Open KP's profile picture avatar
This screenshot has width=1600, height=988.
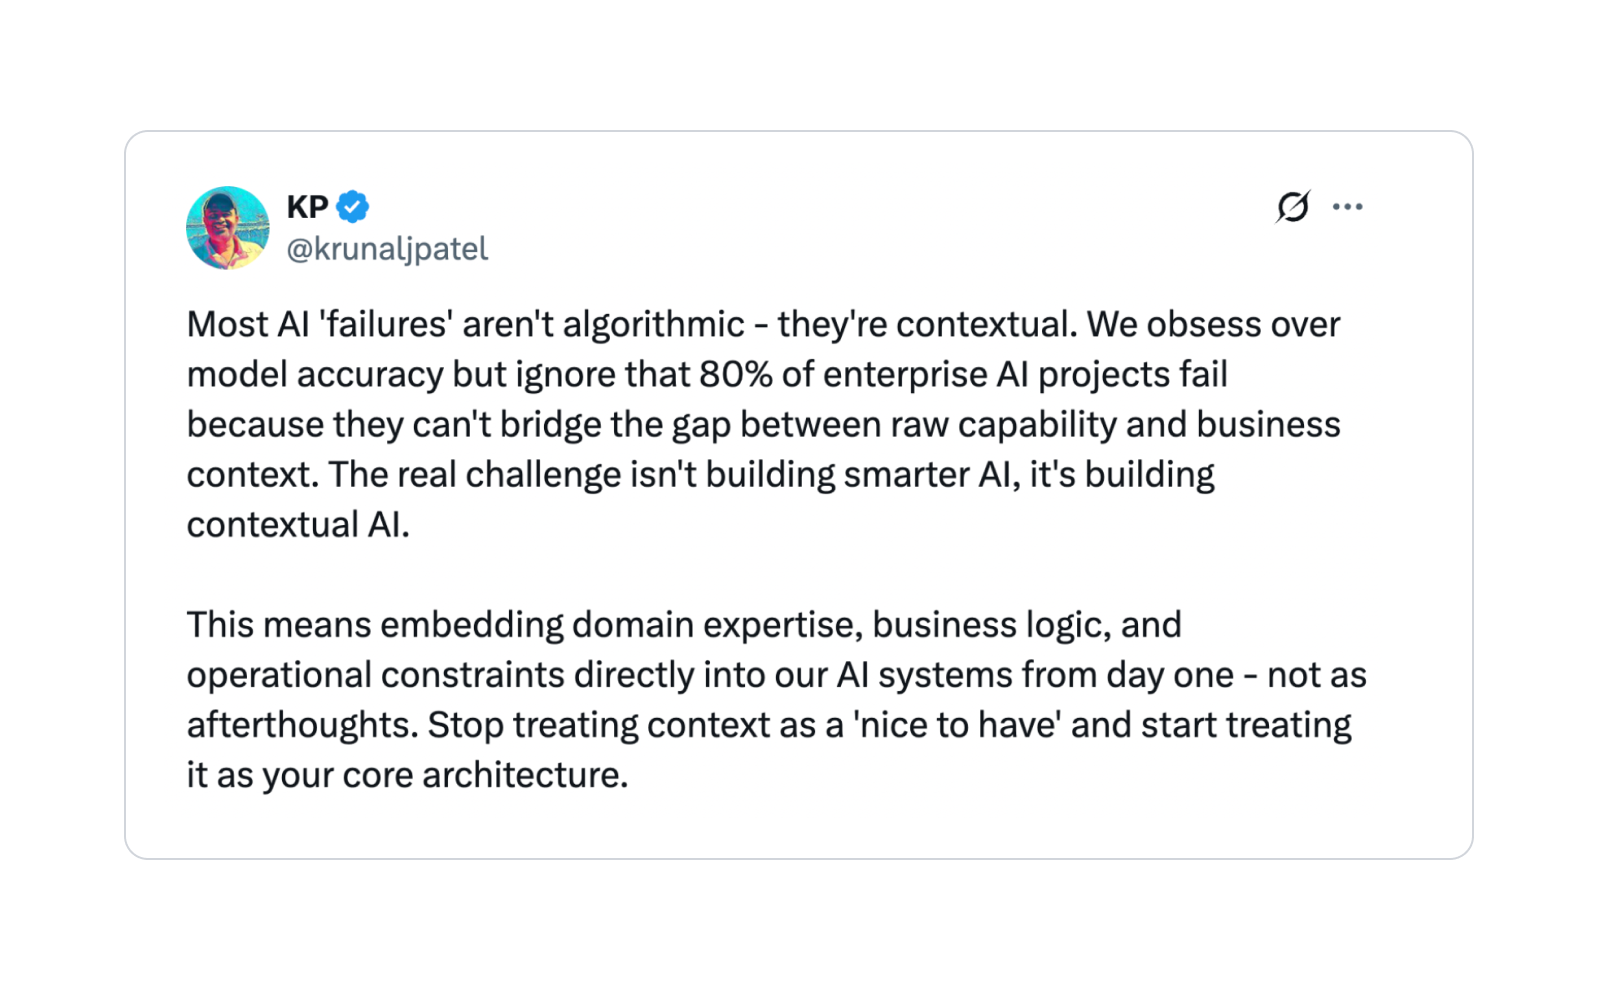coord(228,228)
